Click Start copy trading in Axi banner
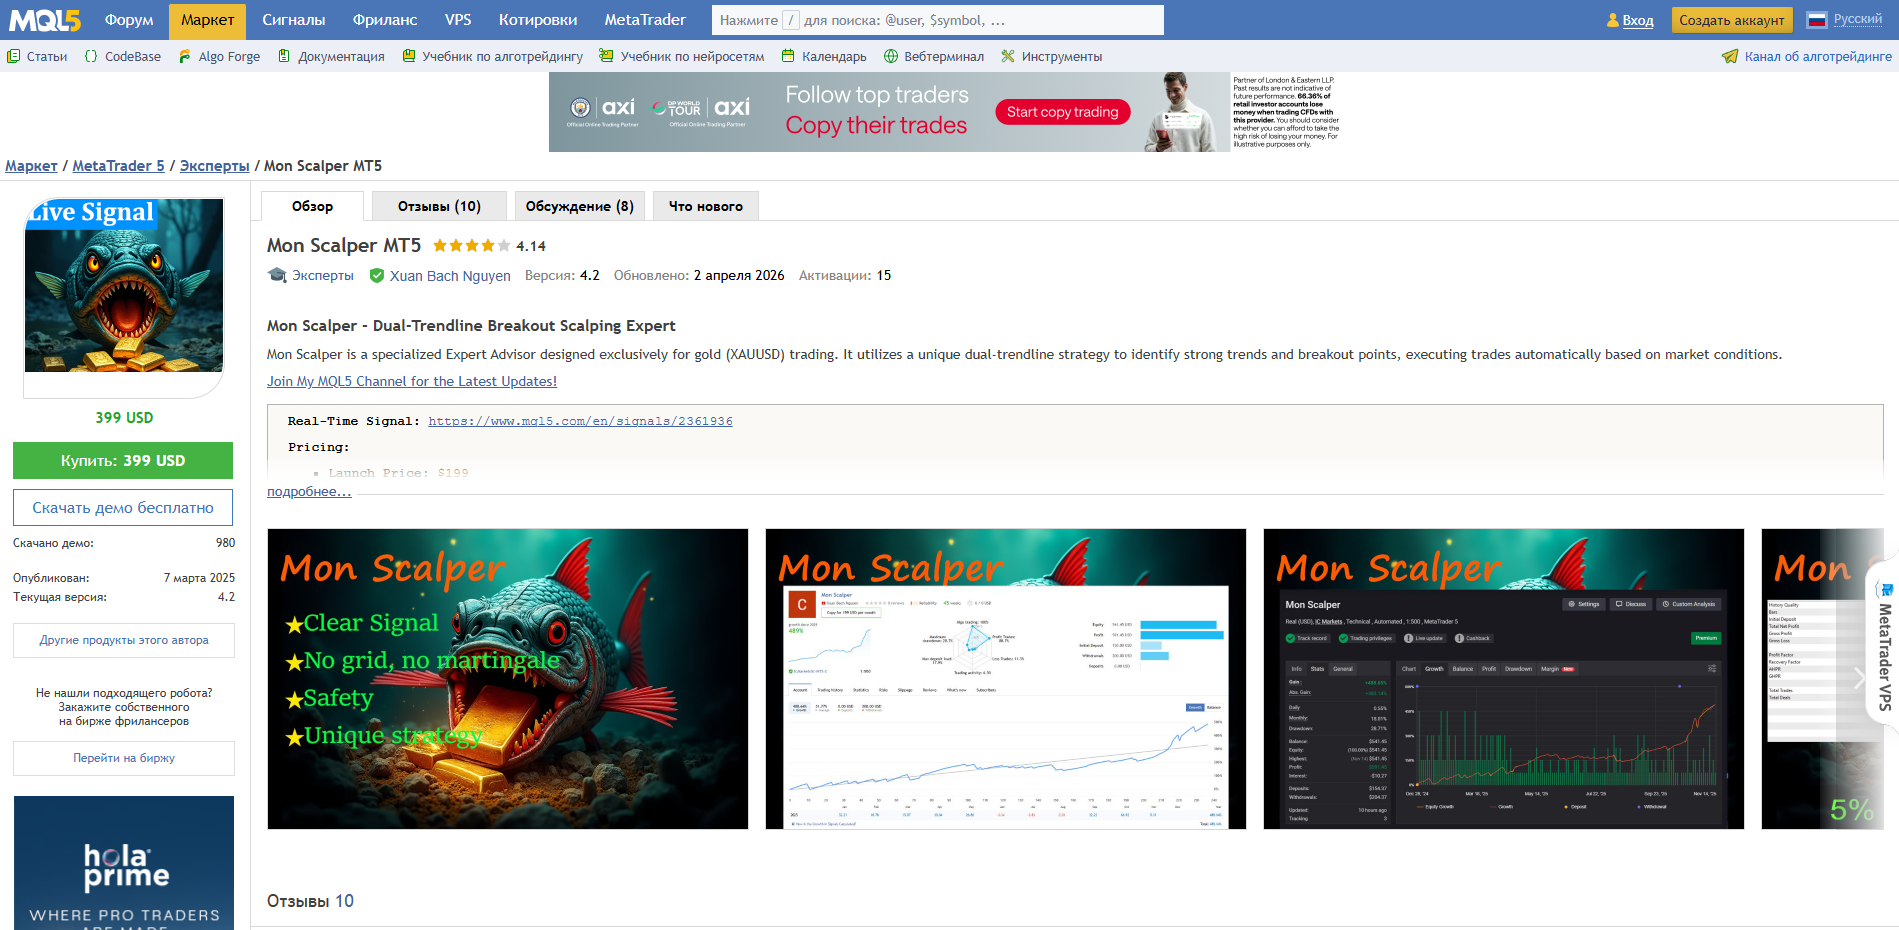The height and width of the screenshot is (930, 1899). tap(1063, 112)
